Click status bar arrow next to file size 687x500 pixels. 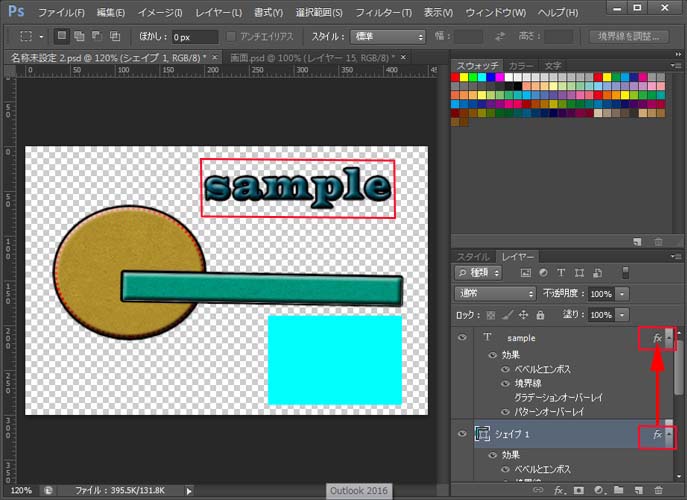tap(189, 491)
